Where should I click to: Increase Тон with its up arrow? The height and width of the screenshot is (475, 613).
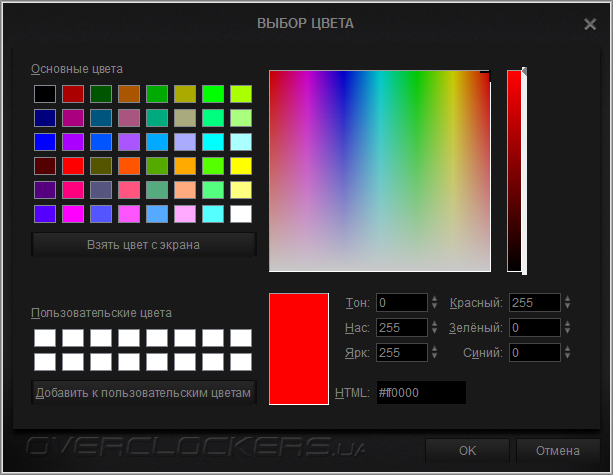pos(434,298)
